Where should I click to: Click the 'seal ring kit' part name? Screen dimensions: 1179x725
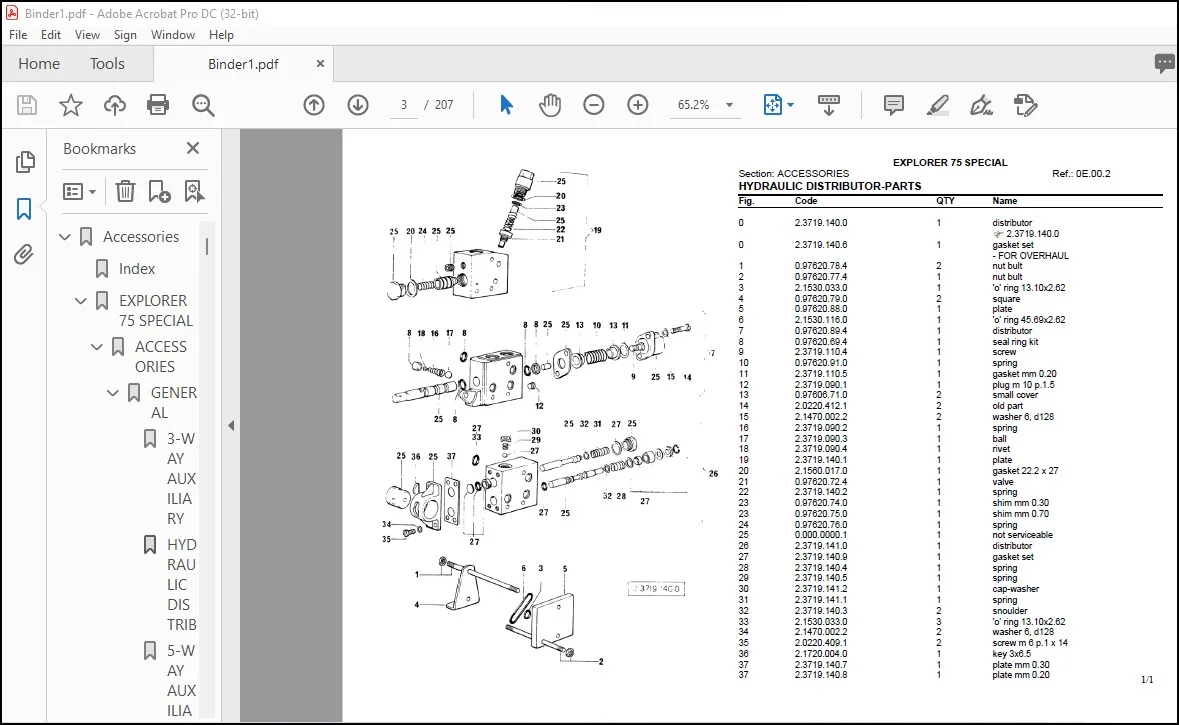click(x=1015, y=341)
